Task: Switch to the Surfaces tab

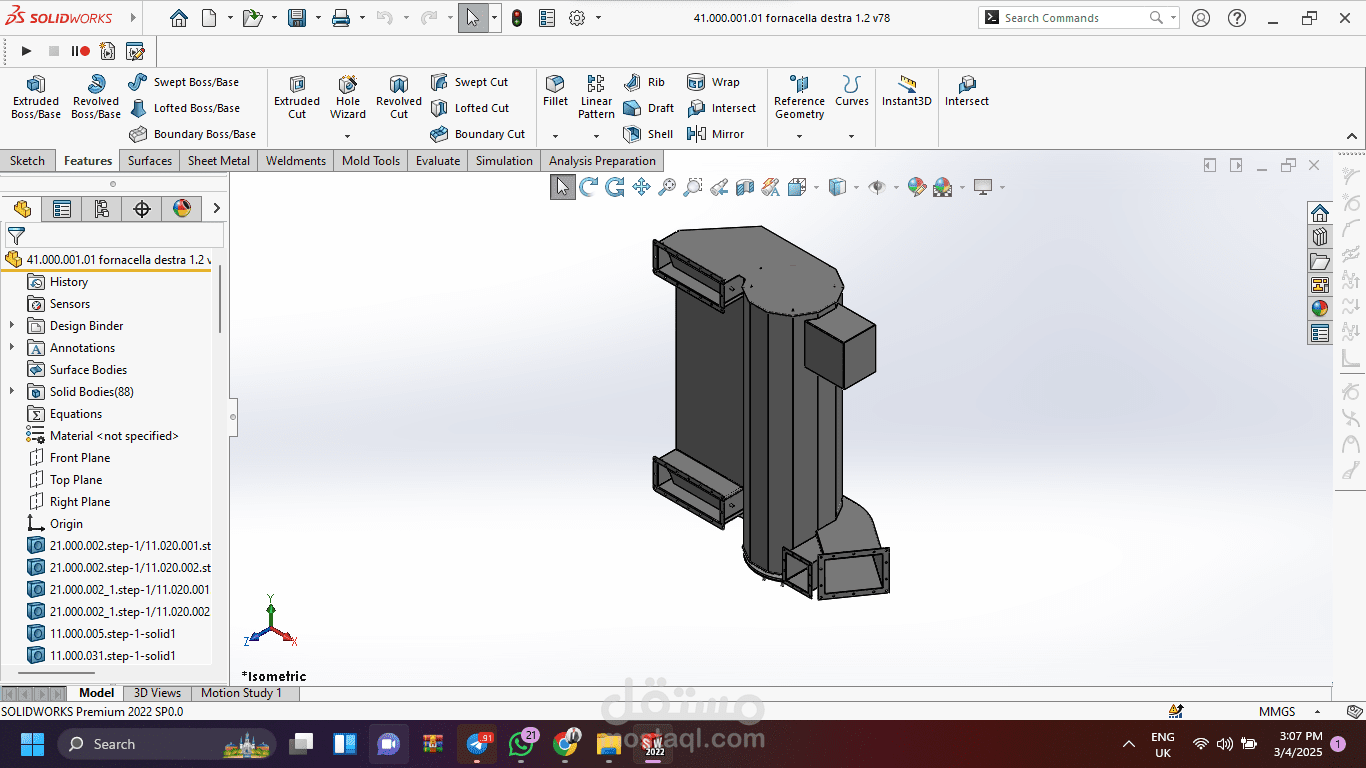Action: click(x=150, y=161)
